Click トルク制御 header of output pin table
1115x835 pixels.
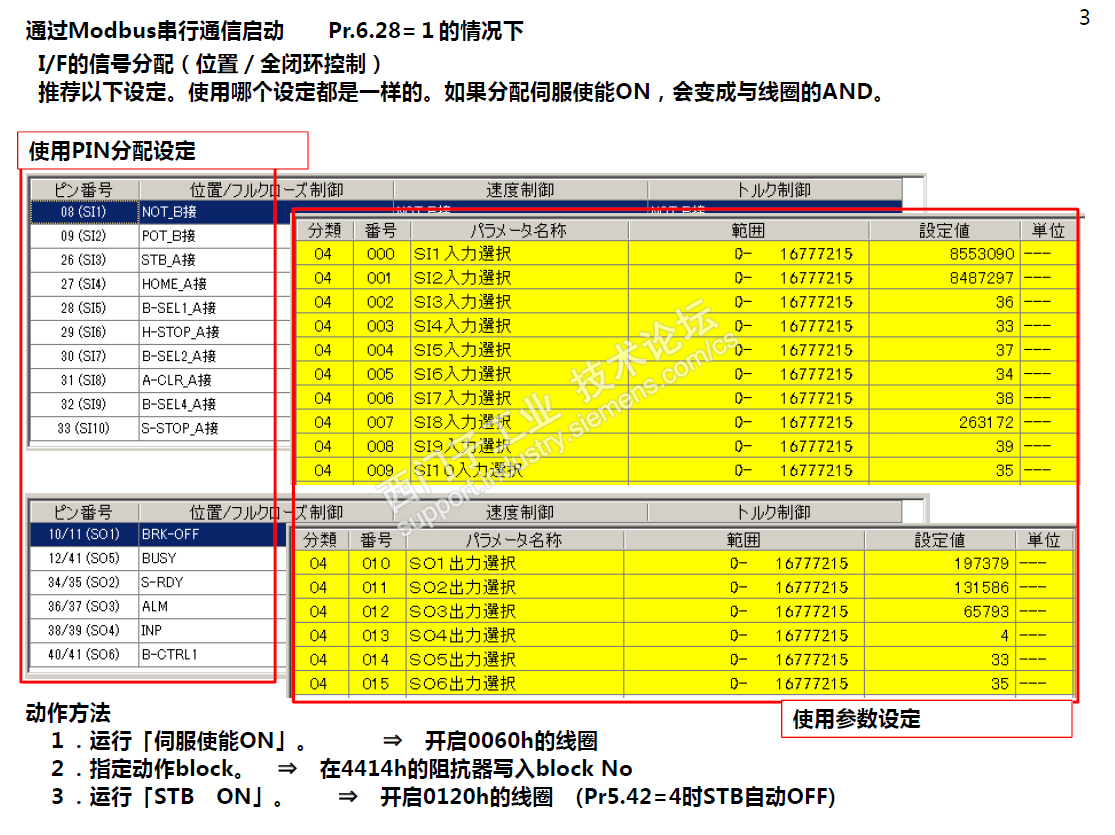coord(774,513)
